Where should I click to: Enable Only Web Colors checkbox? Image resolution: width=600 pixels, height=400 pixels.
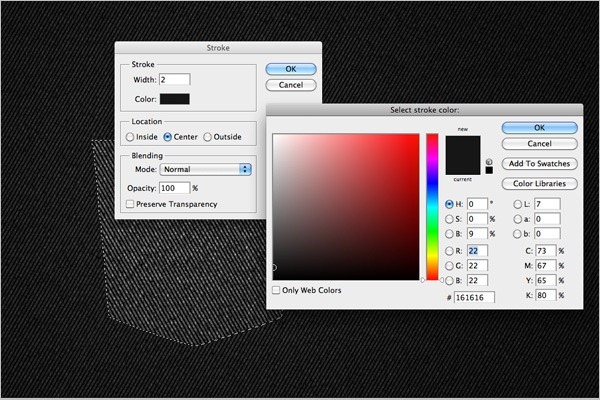coord(276,290)
